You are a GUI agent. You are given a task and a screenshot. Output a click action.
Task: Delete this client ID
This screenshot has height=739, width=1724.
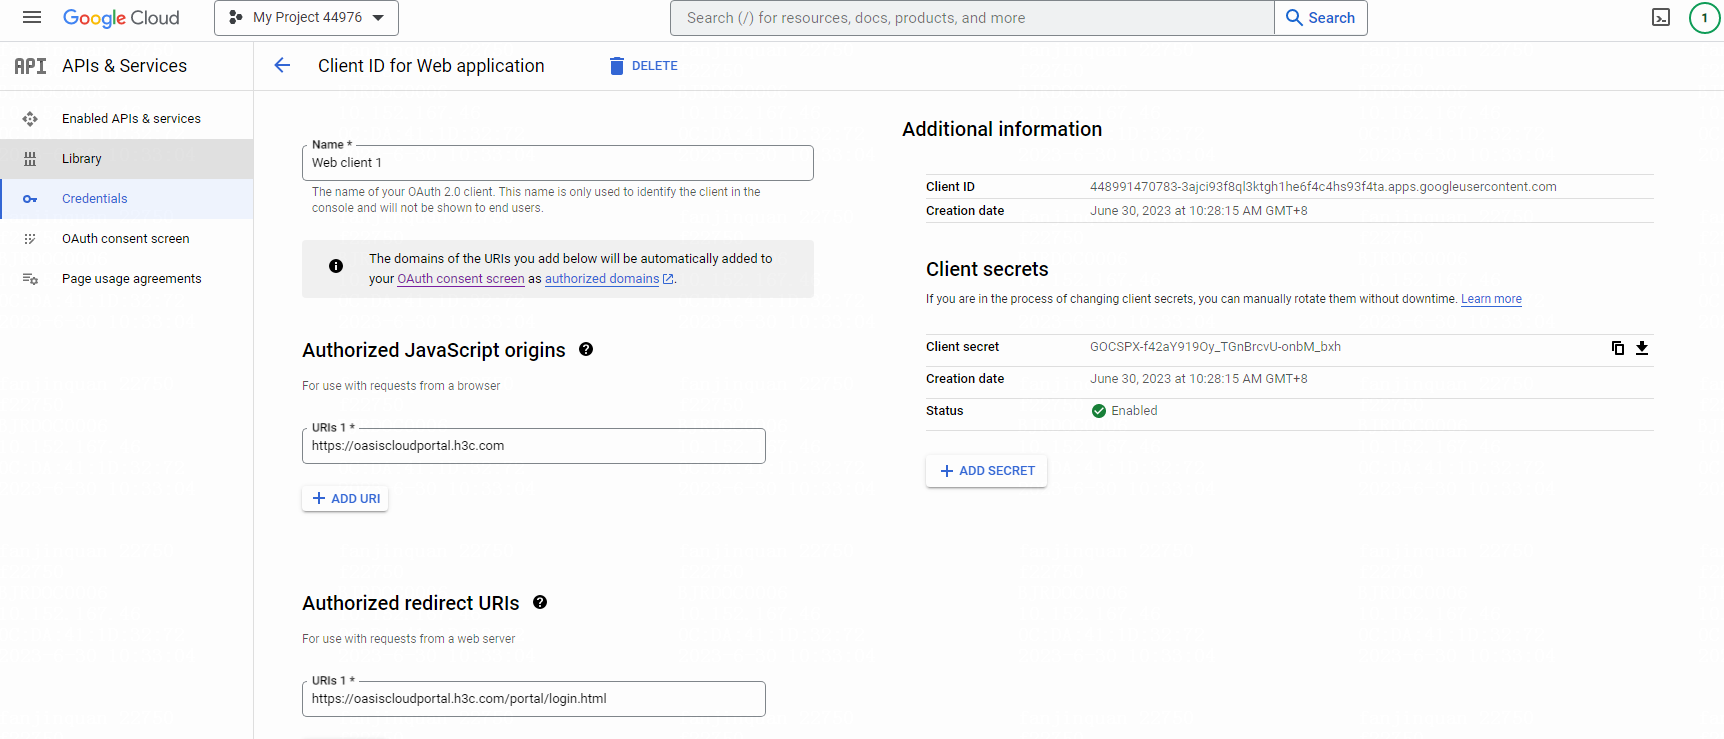tap(644, 66)
